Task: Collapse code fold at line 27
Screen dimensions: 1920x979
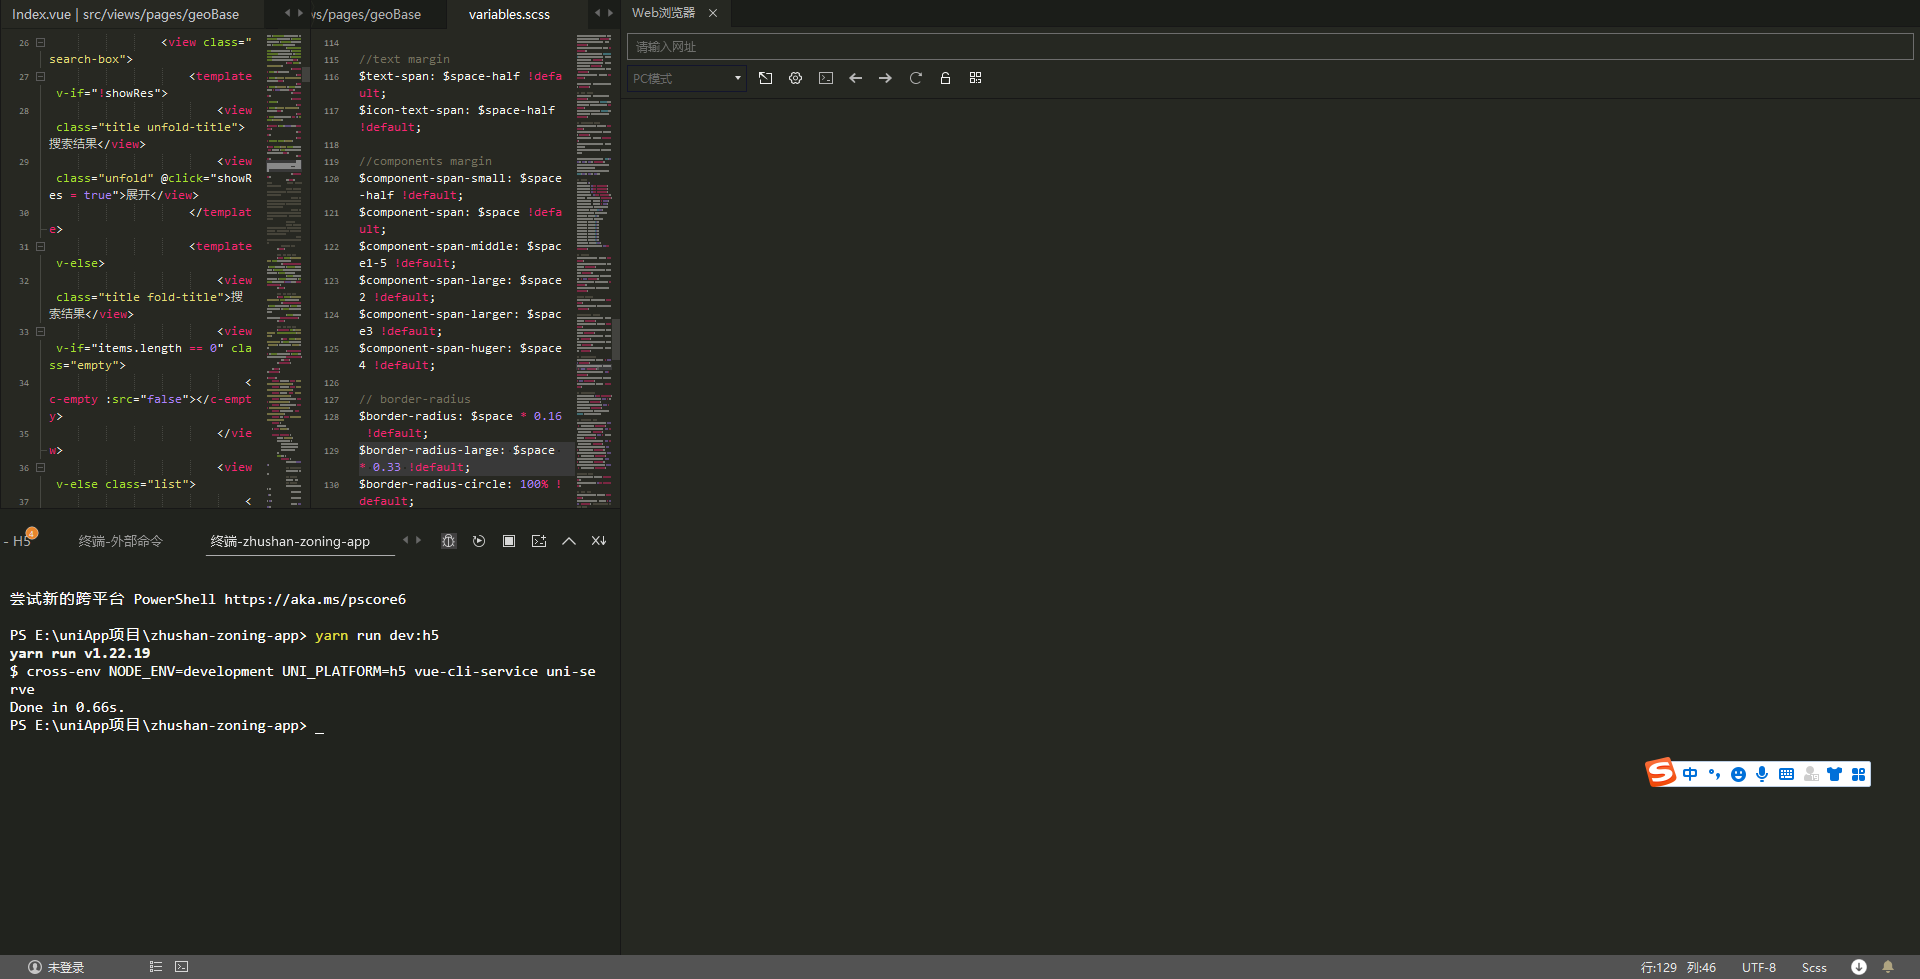Action: [40, 76]
